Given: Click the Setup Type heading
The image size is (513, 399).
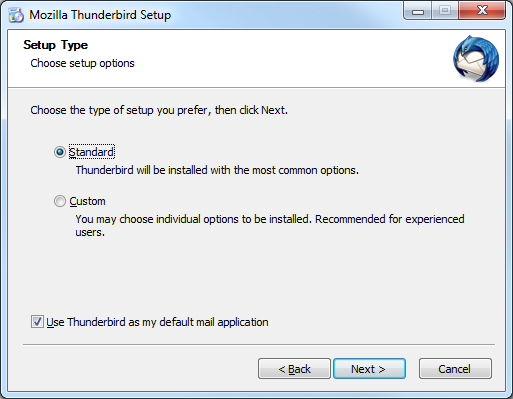Looking at the screenshot, I should pyautogui.click(x=56, y=45).
